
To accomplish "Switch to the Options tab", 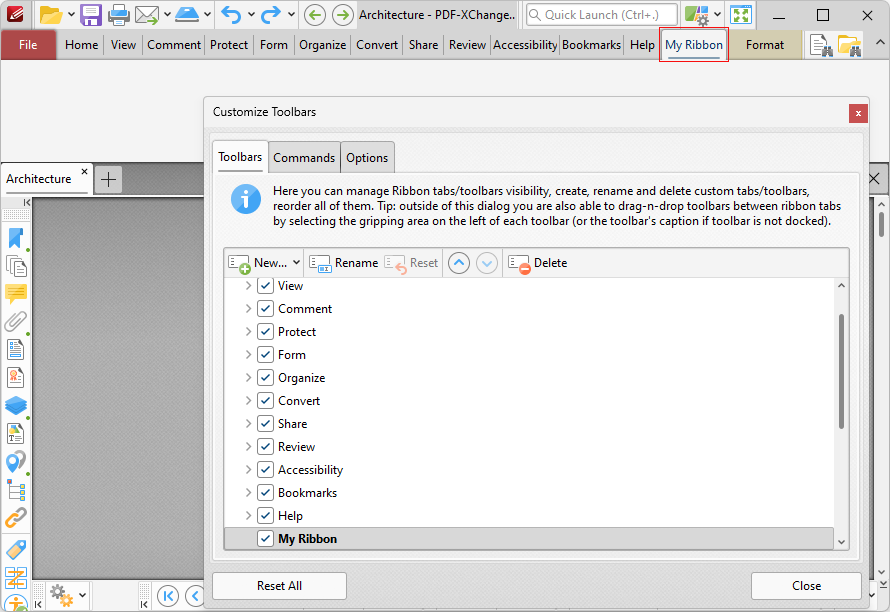I will pos(367,158).
